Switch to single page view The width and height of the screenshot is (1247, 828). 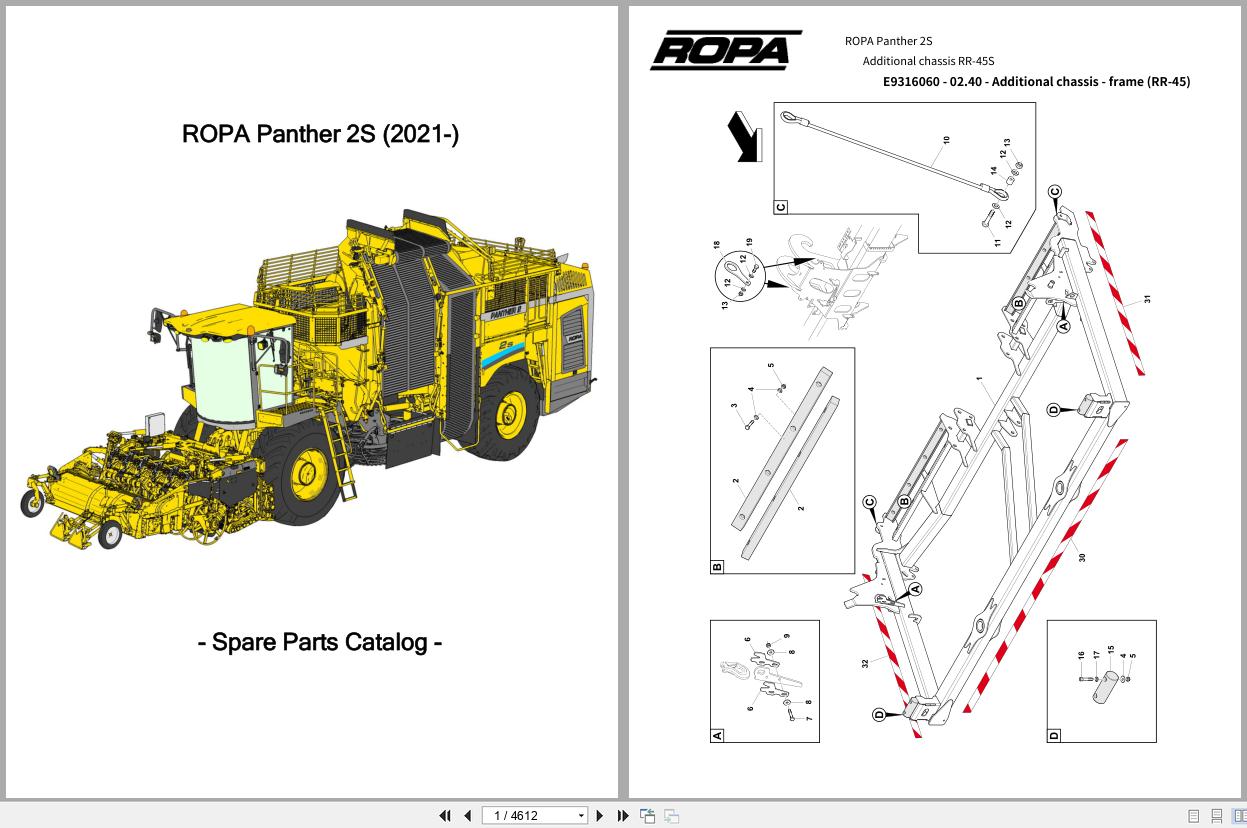(x=1193, y=816)
